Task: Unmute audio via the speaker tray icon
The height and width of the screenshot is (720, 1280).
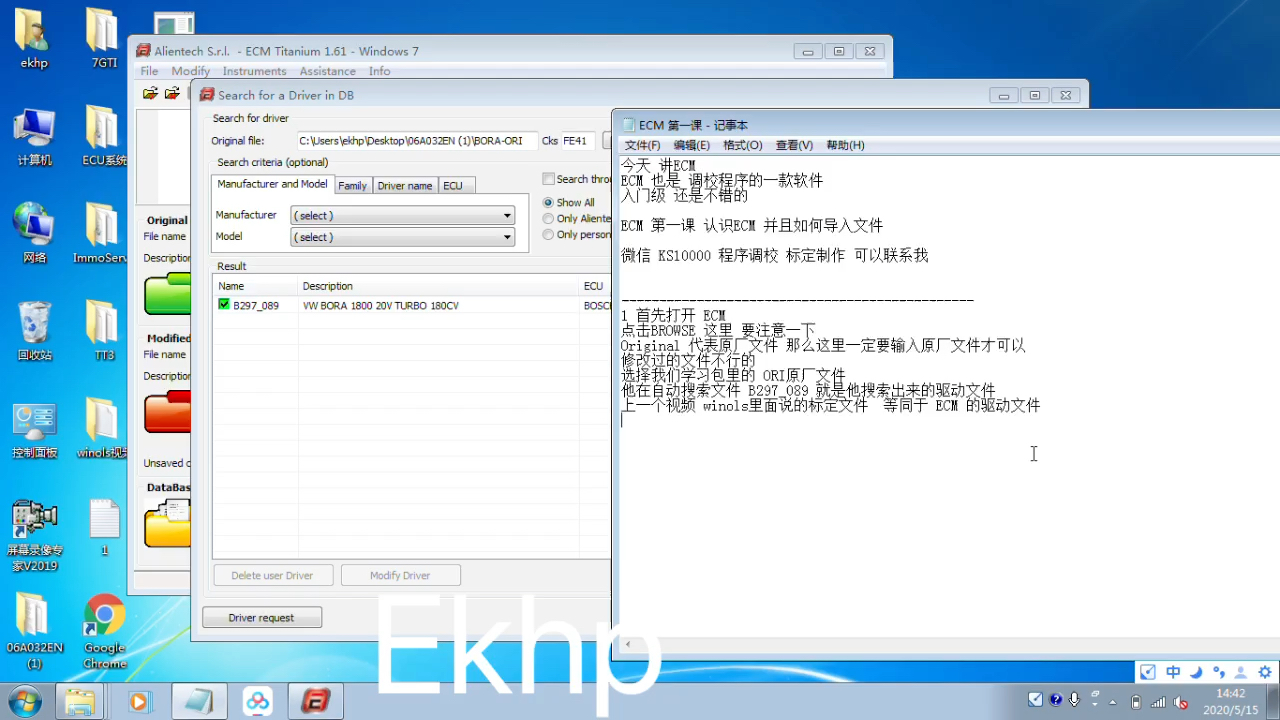Action: coord(1180,702)
